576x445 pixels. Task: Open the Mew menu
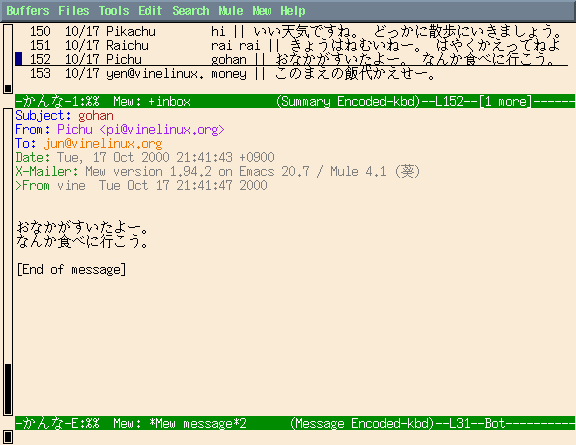262,11
